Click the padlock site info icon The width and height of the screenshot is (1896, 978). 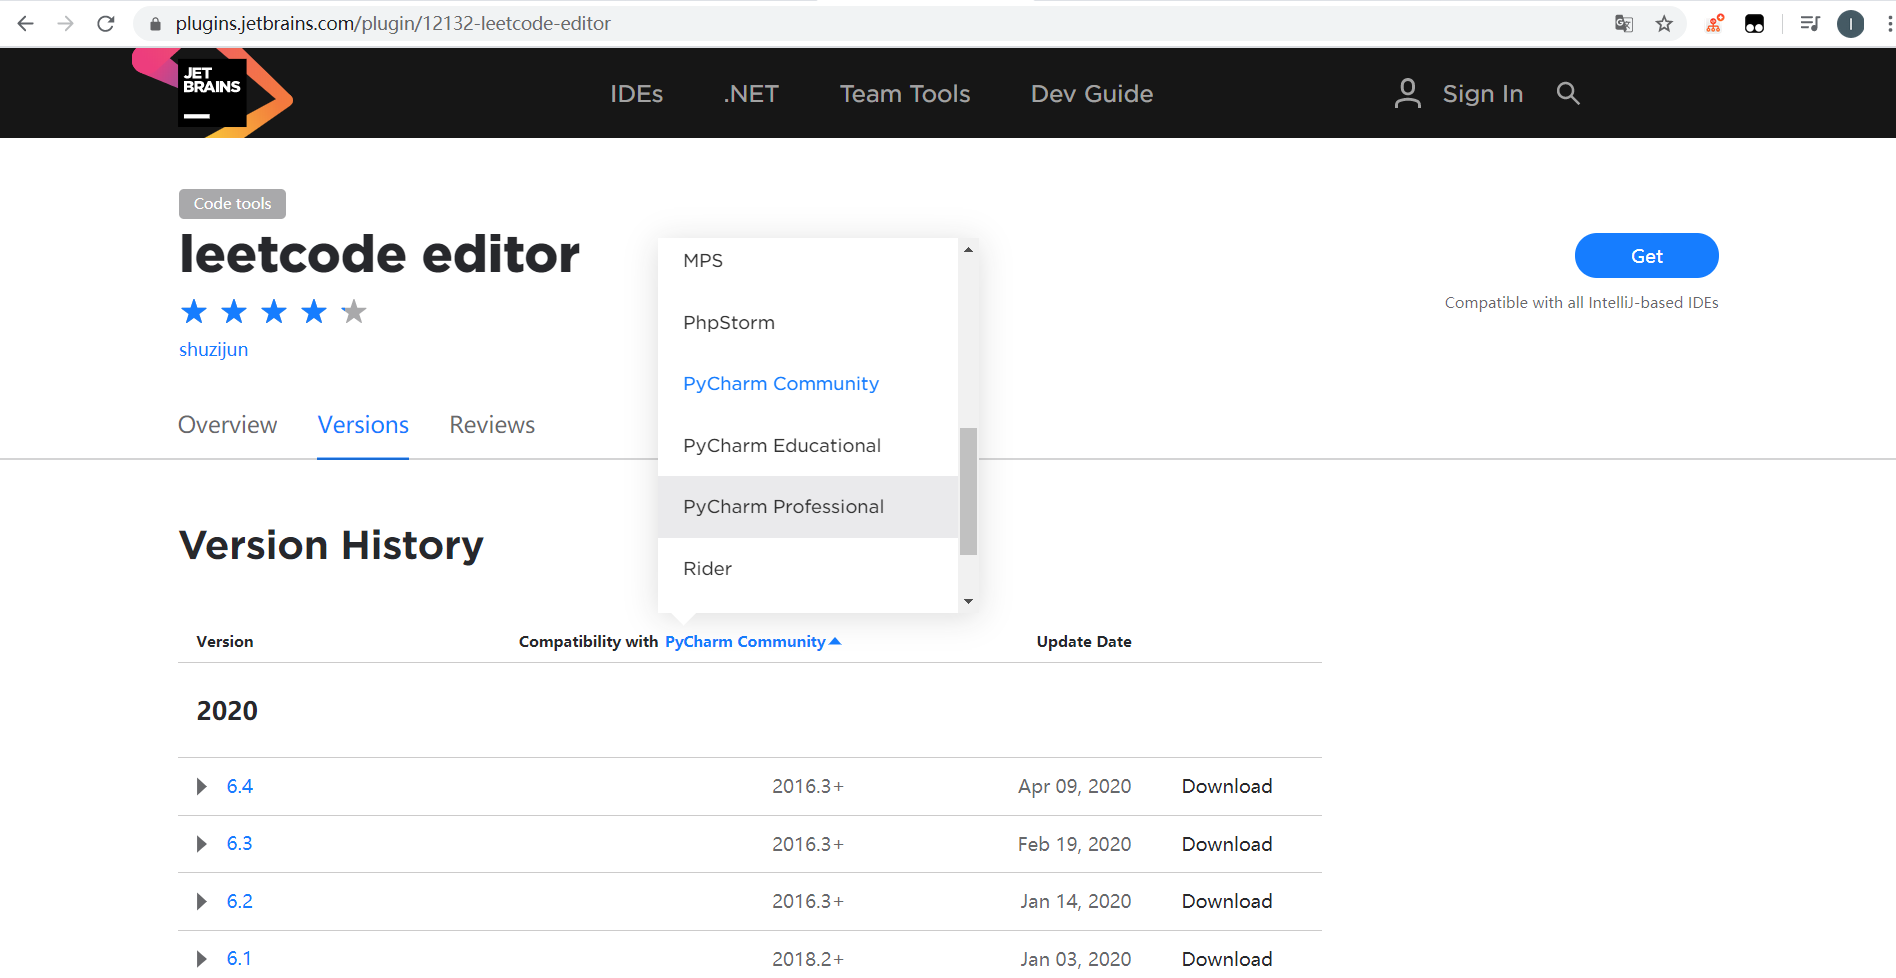155,24
